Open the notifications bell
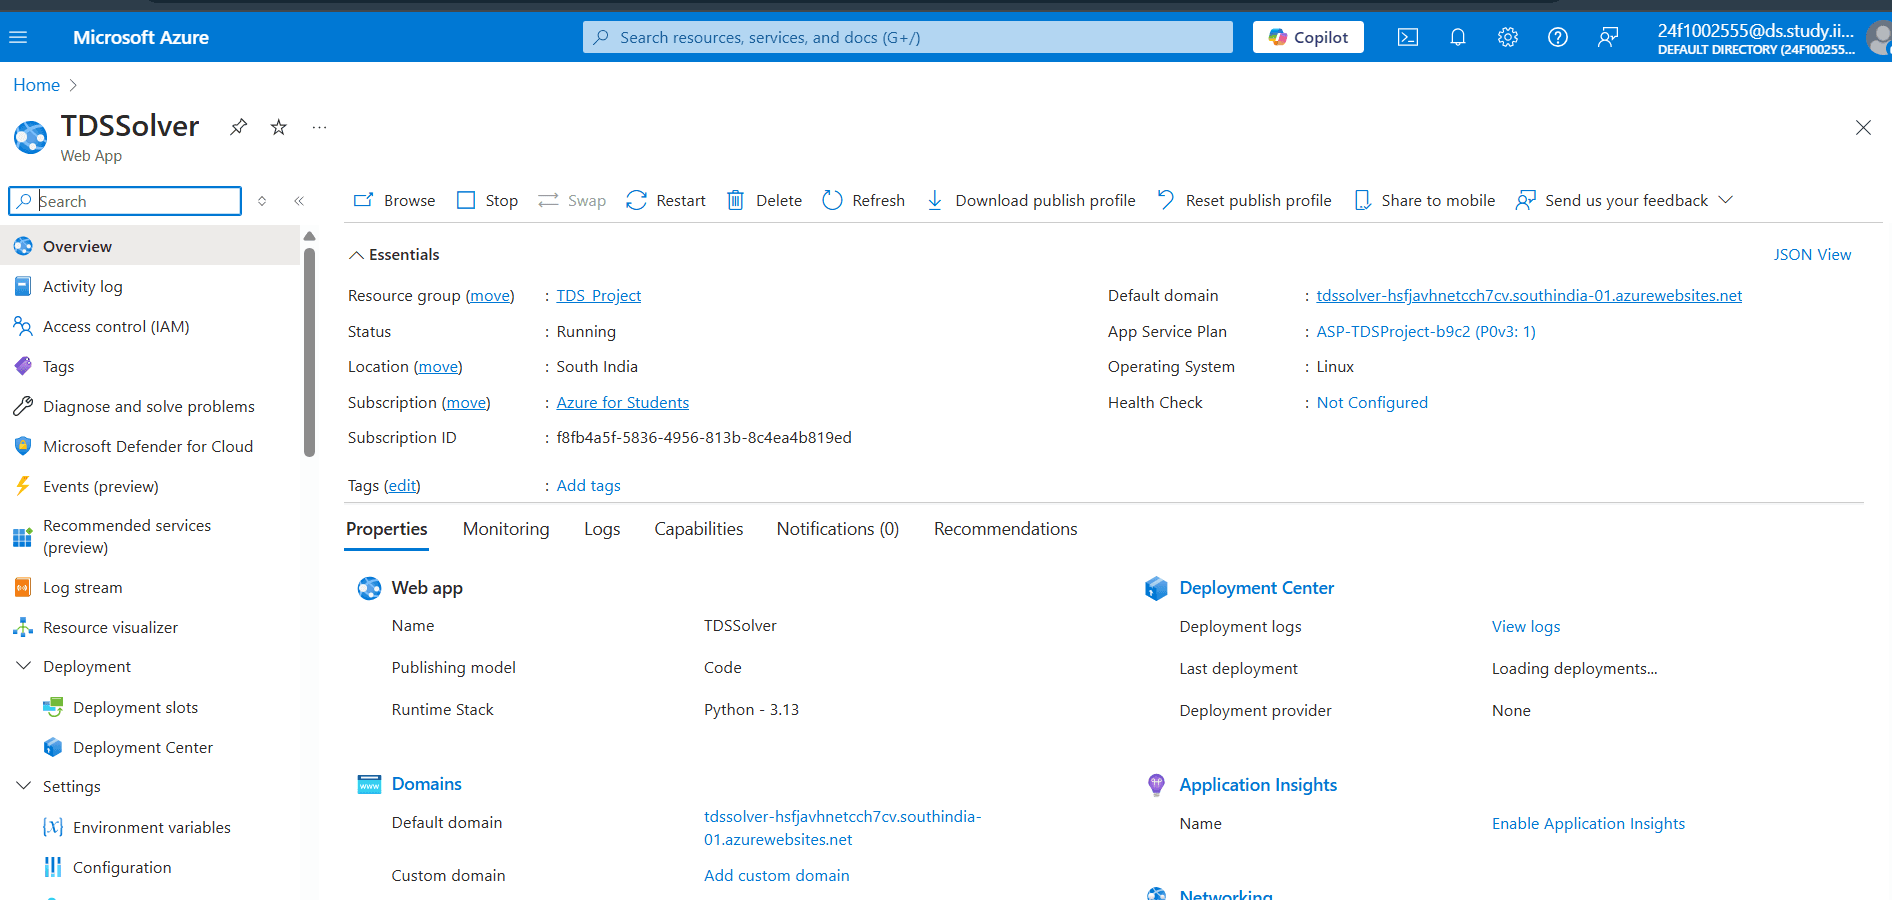The width and height of the screenshot is (1892, 900). 1457,37
